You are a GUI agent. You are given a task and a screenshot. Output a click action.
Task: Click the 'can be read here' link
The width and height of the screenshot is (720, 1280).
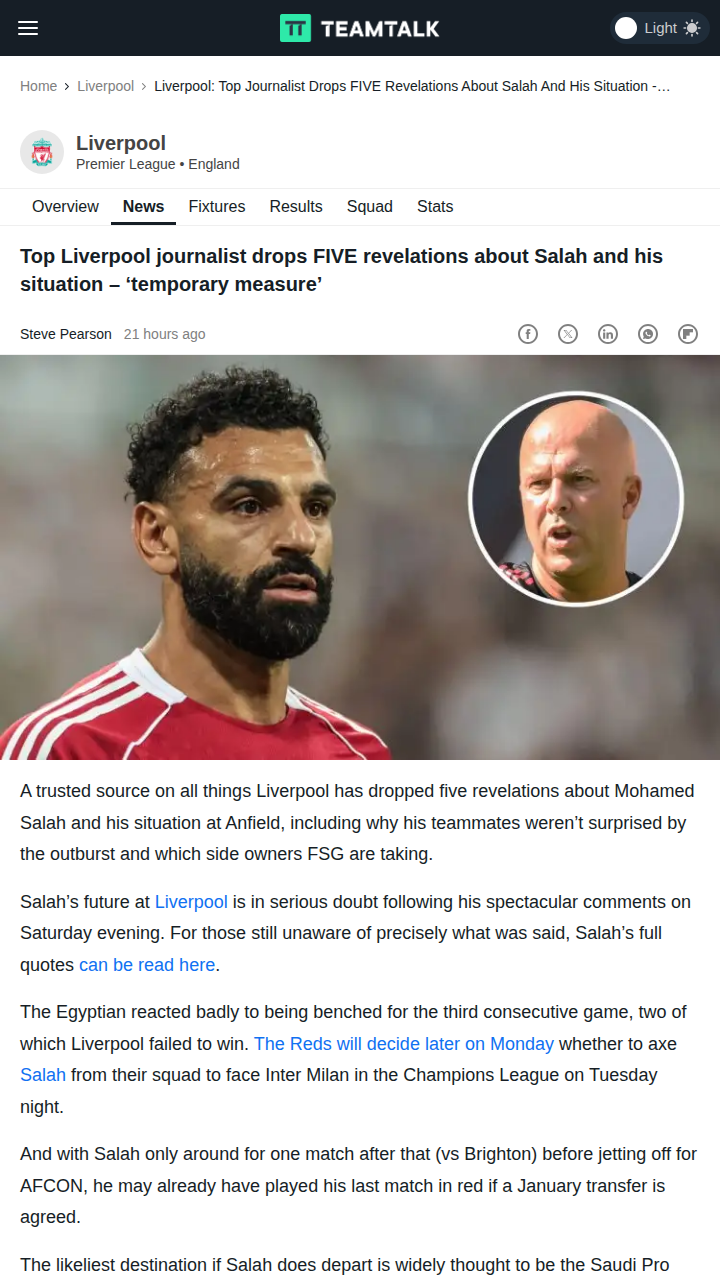[147, 965]
